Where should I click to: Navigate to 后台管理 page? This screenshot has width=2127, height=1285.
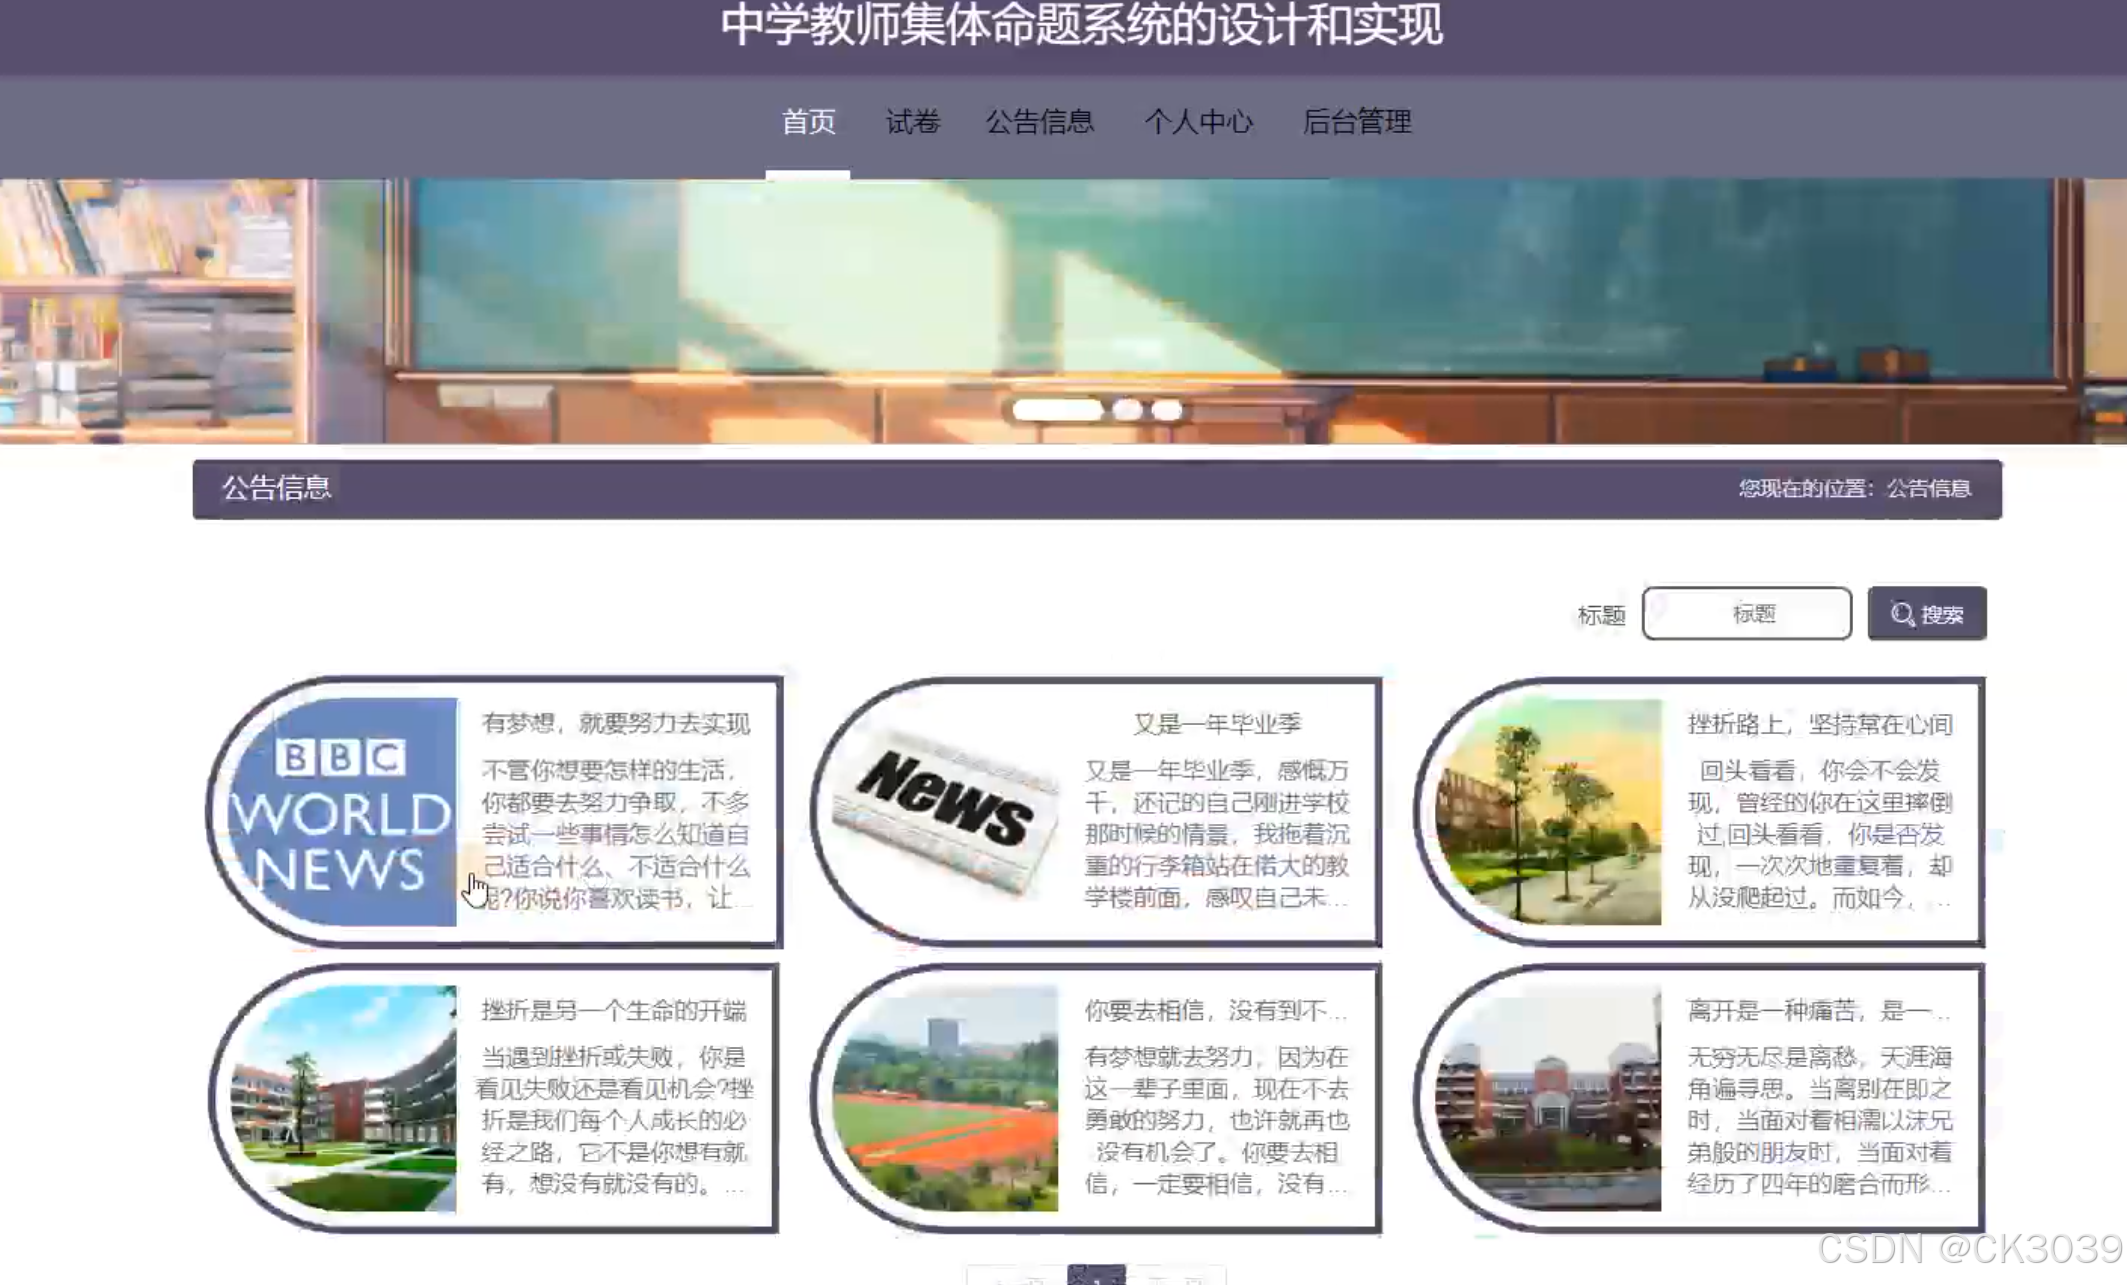pyautogui.click(x=1356, y=122)
